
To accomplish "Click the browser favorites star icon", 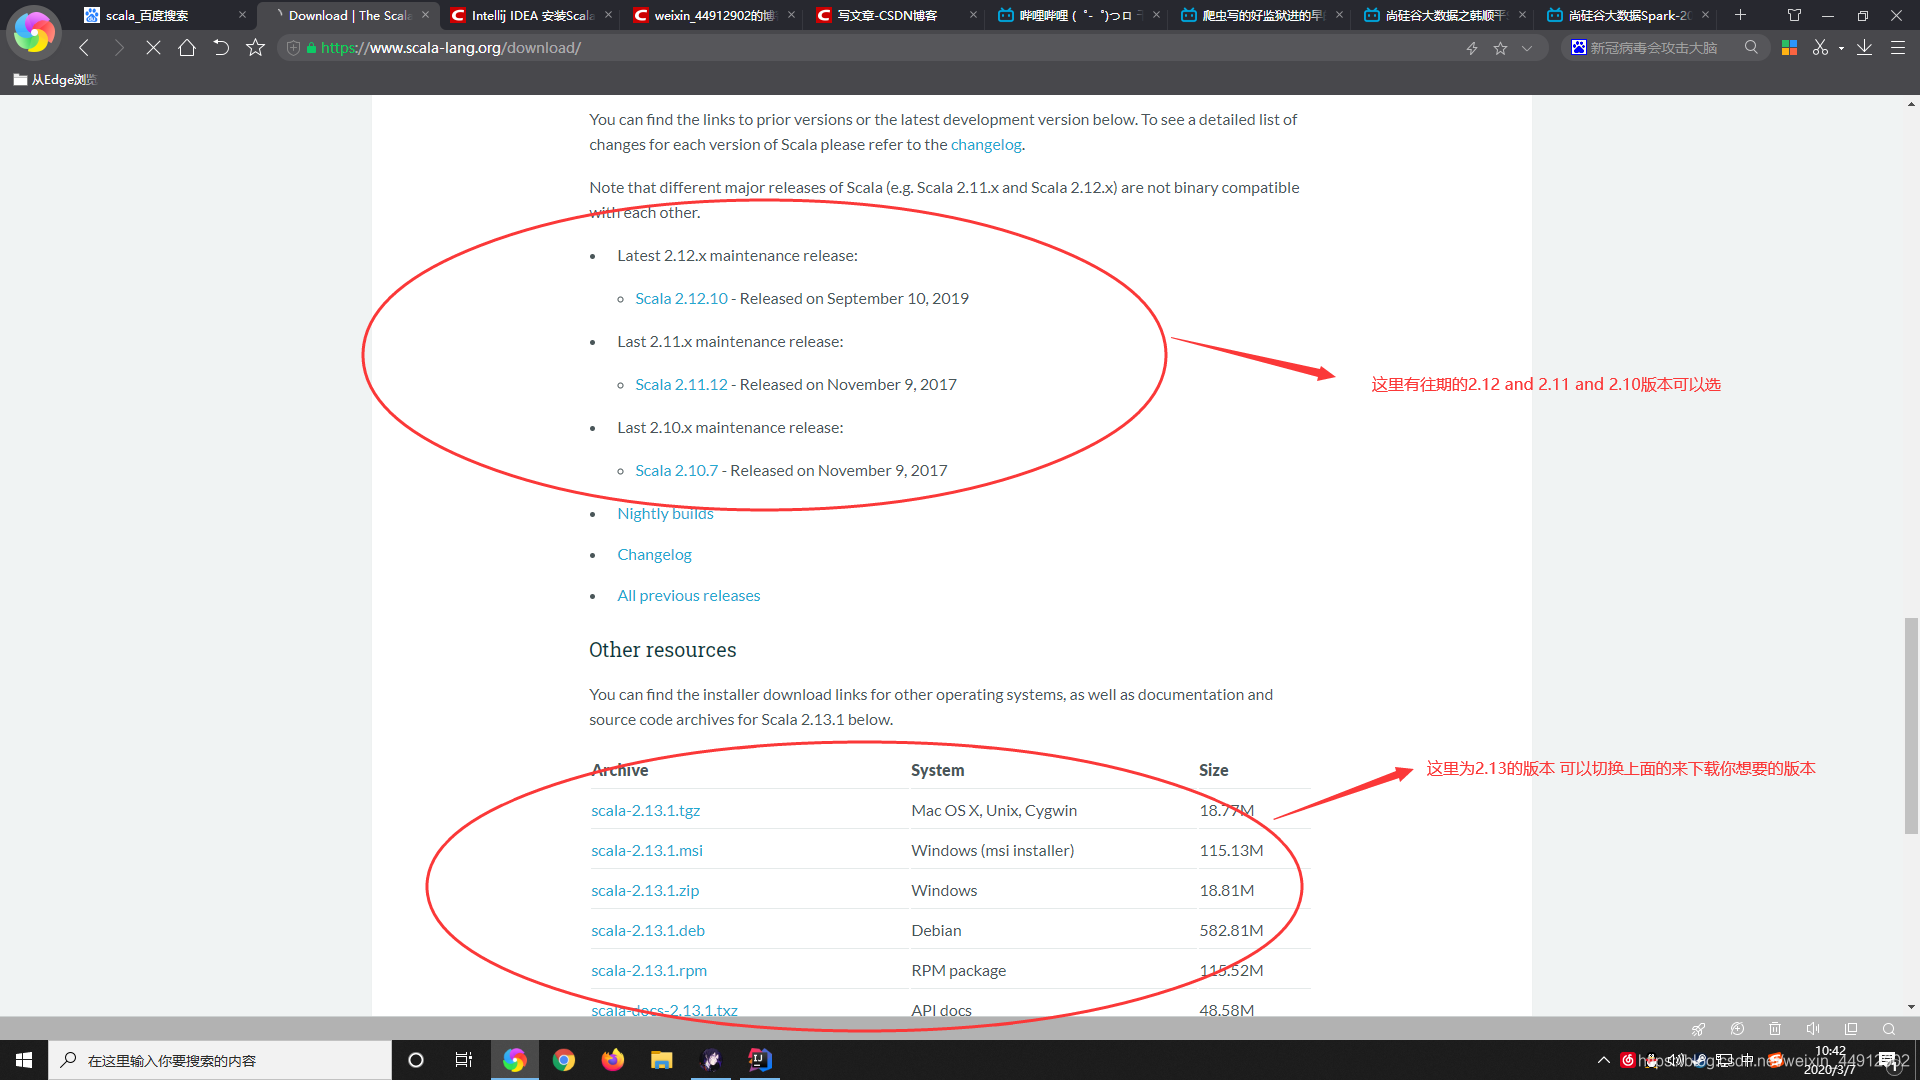I will pyautogui.click(x=1499, y=49).
